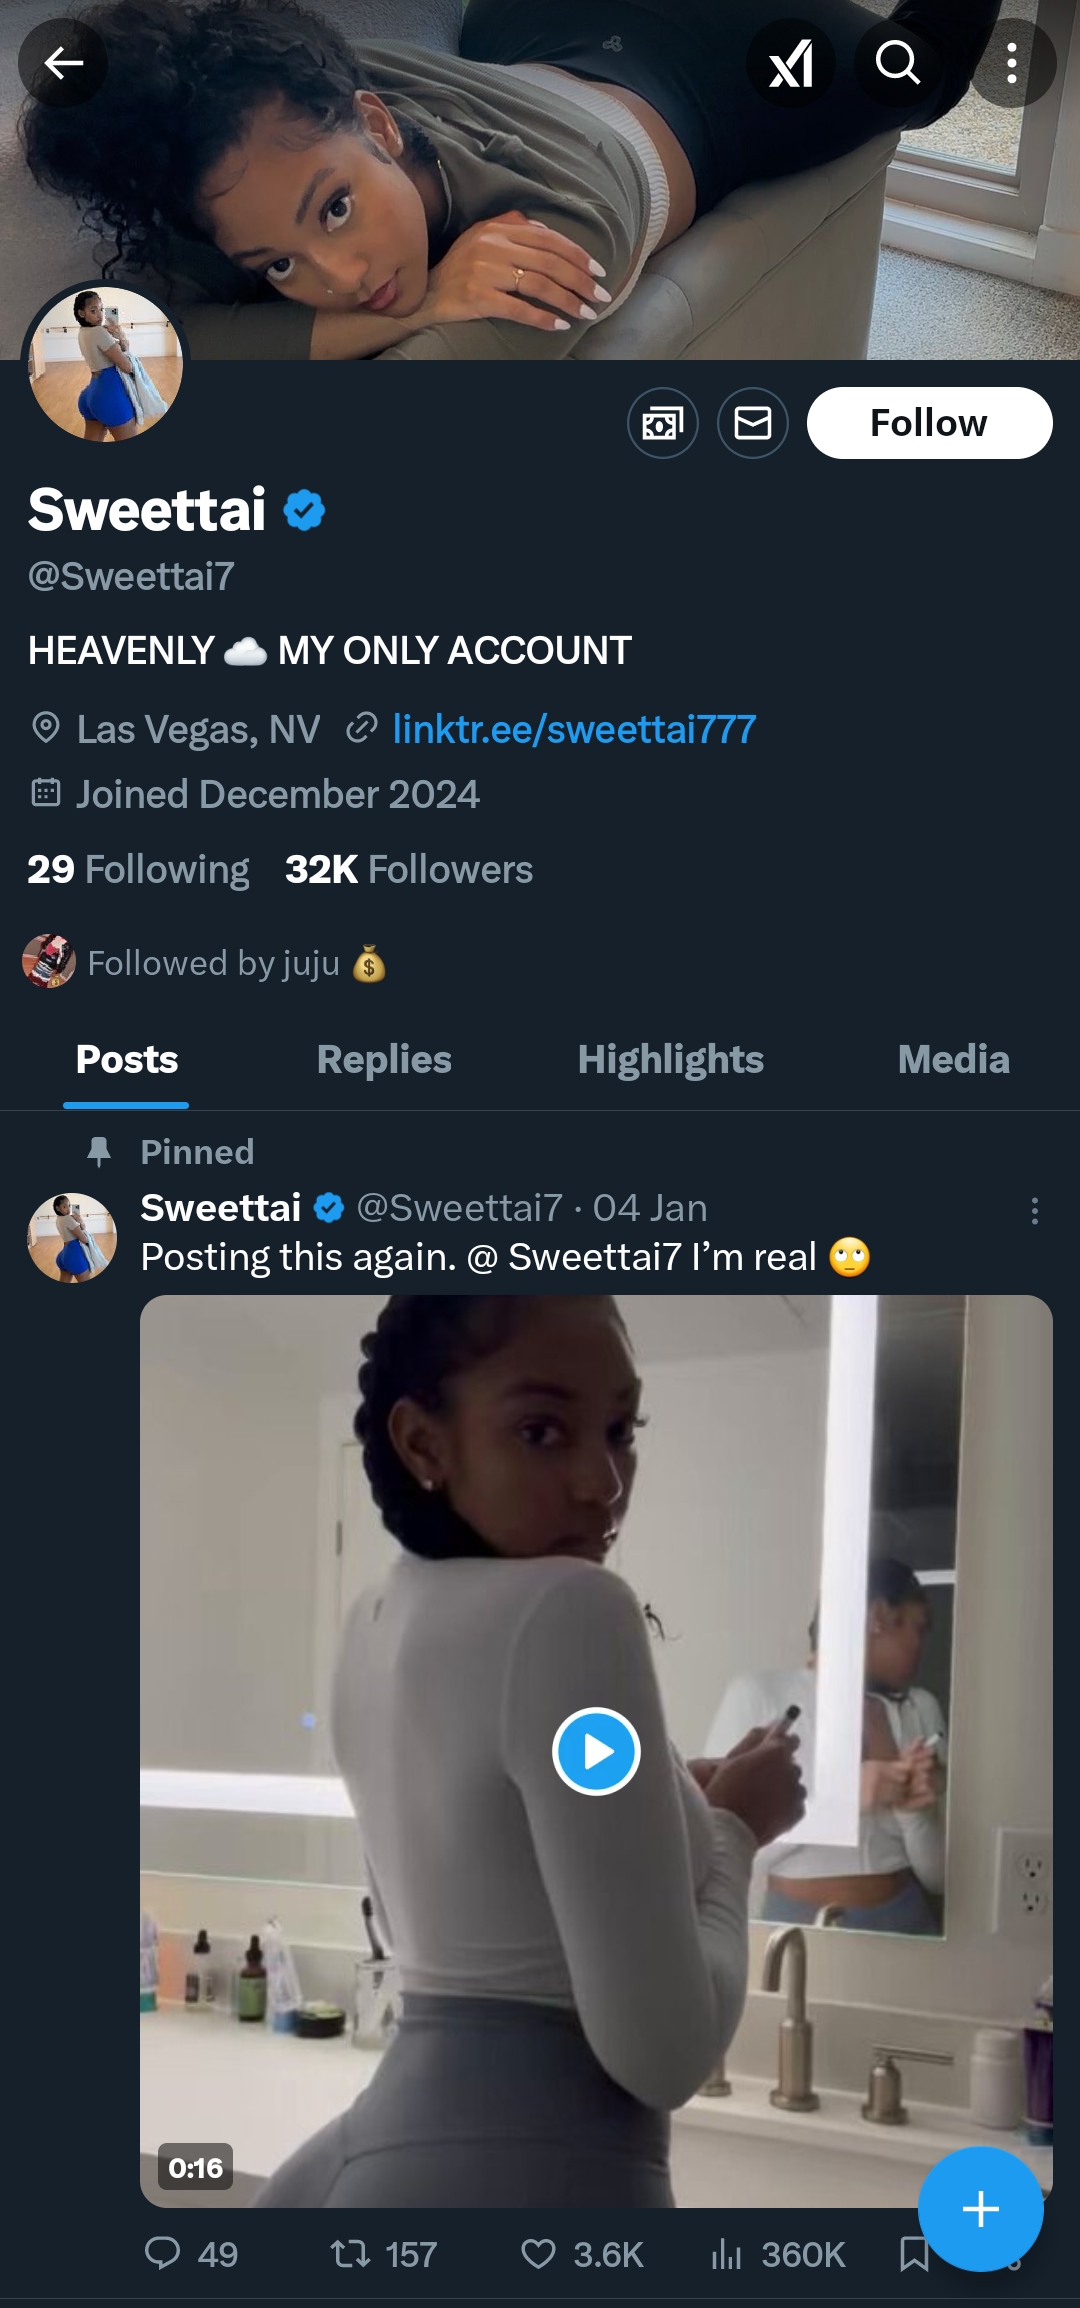Tap the search magnifier icon
The image size is (1080, 2308).
tap(898, 64)
